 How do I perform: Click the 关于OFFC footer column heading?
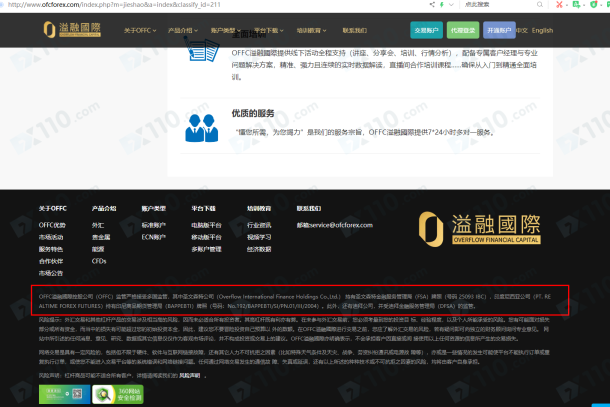click(x=53, y=209)
